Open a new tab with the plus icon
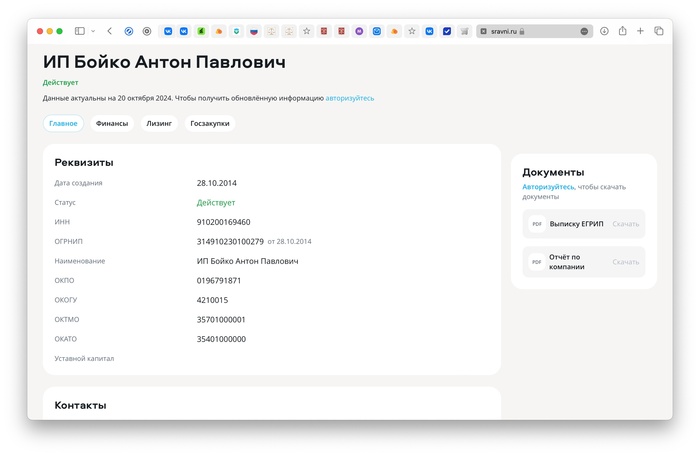This screenshot has width=700, height=456. tap(641, 31)
